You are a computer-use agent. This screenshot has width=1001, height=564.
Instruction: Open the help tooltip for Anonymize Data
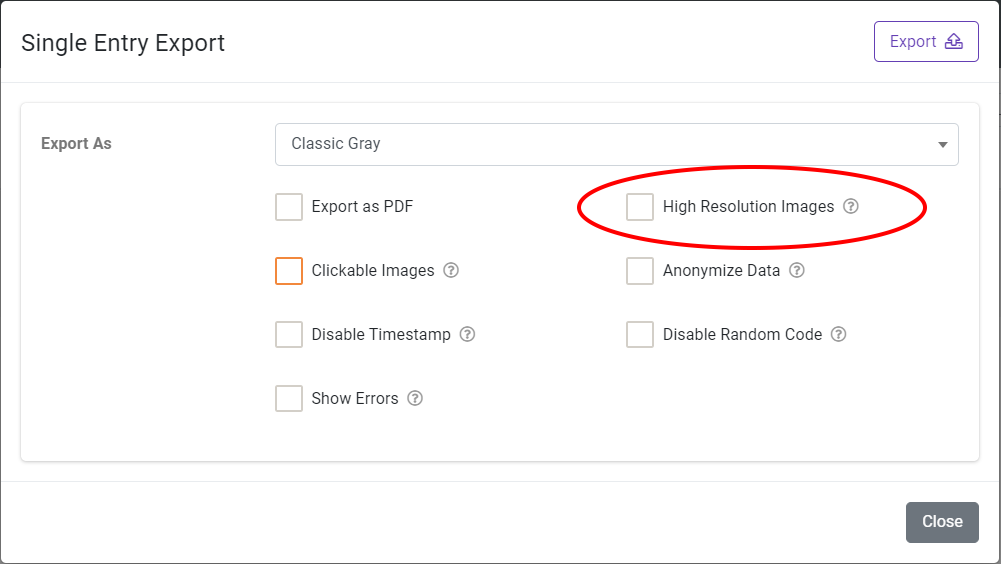[797, 271]
